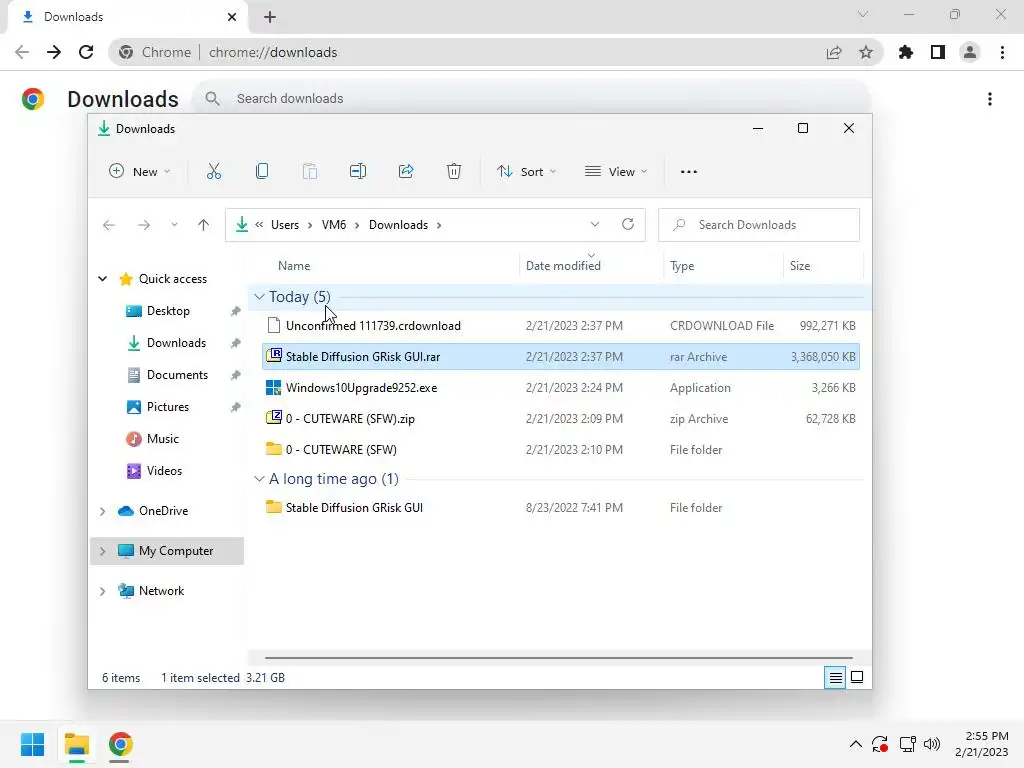Click the Paste clipboard icon in Explorer toolbar
Viewport: 1024px width, 768px height.
point(310,171)
